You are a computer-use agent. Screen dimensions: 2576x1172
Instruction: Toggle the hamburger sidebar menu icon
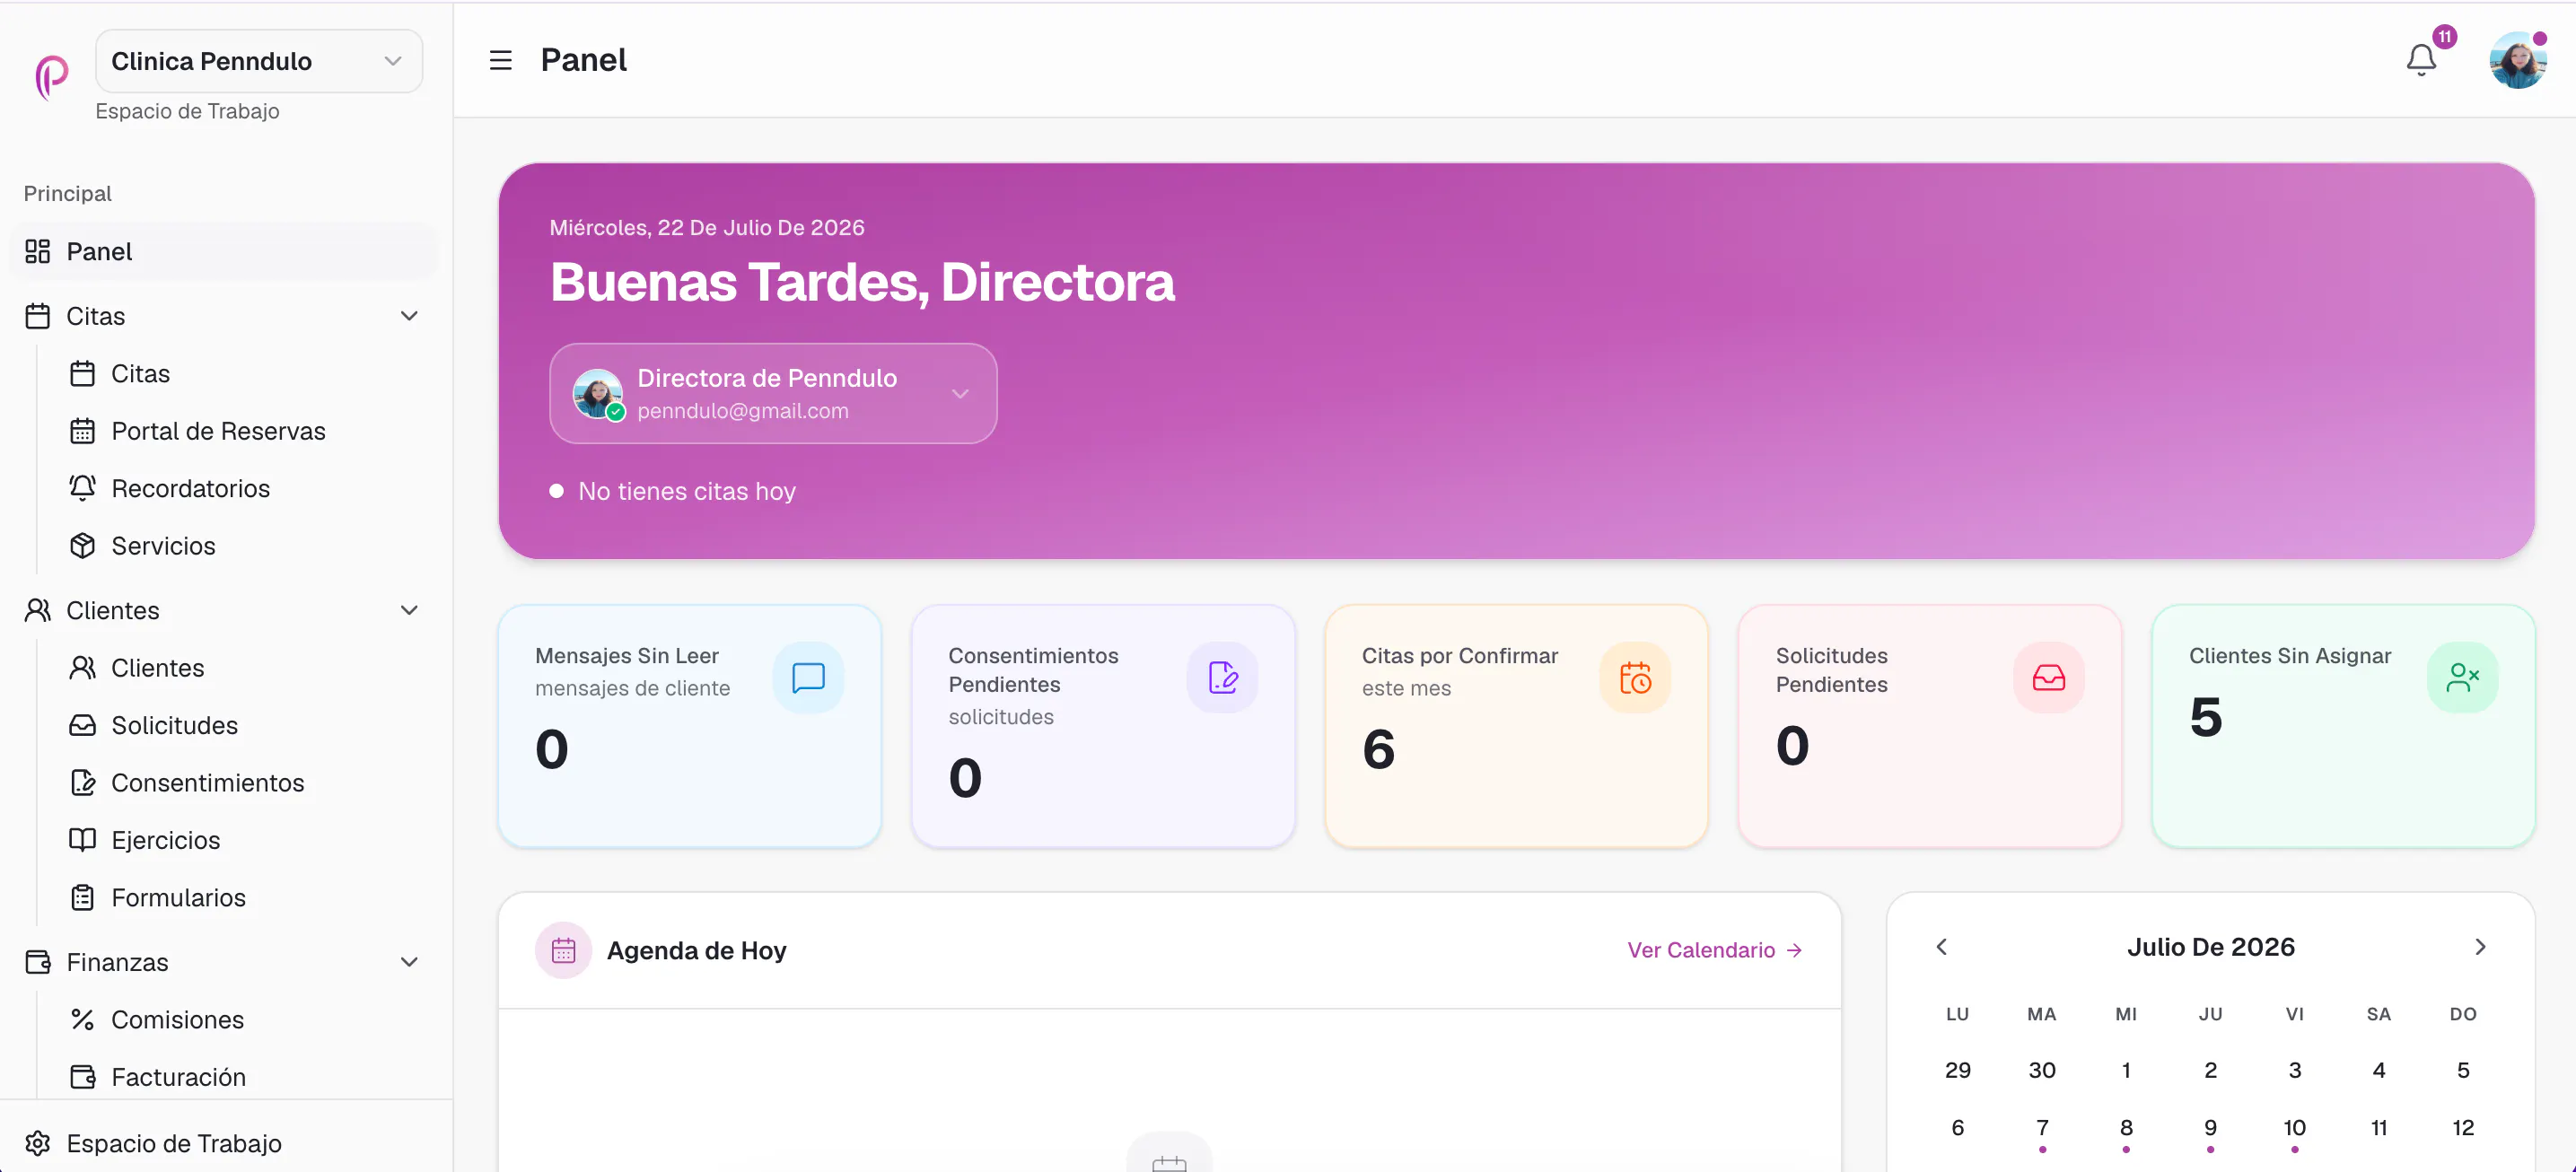pos(500,61)
